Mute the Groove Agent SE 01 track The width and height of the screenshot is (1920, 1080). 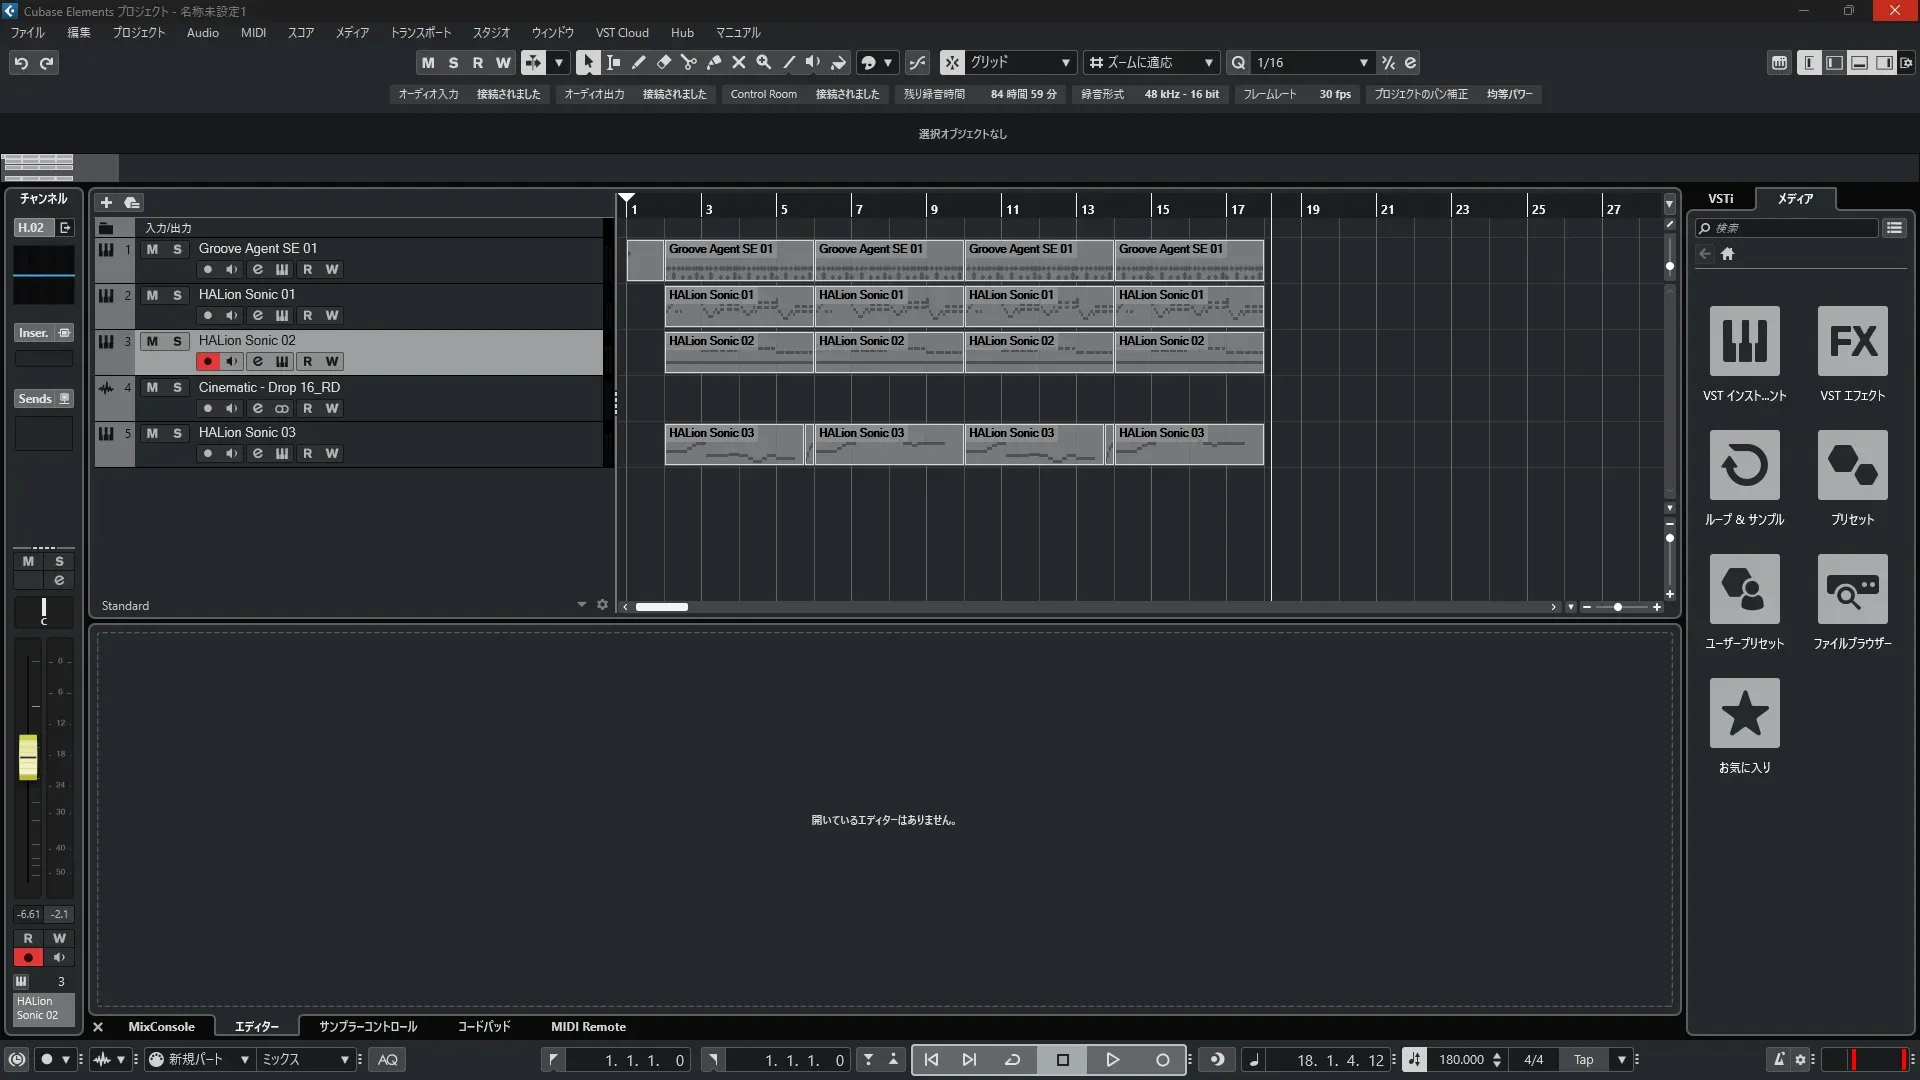point(152,249)
